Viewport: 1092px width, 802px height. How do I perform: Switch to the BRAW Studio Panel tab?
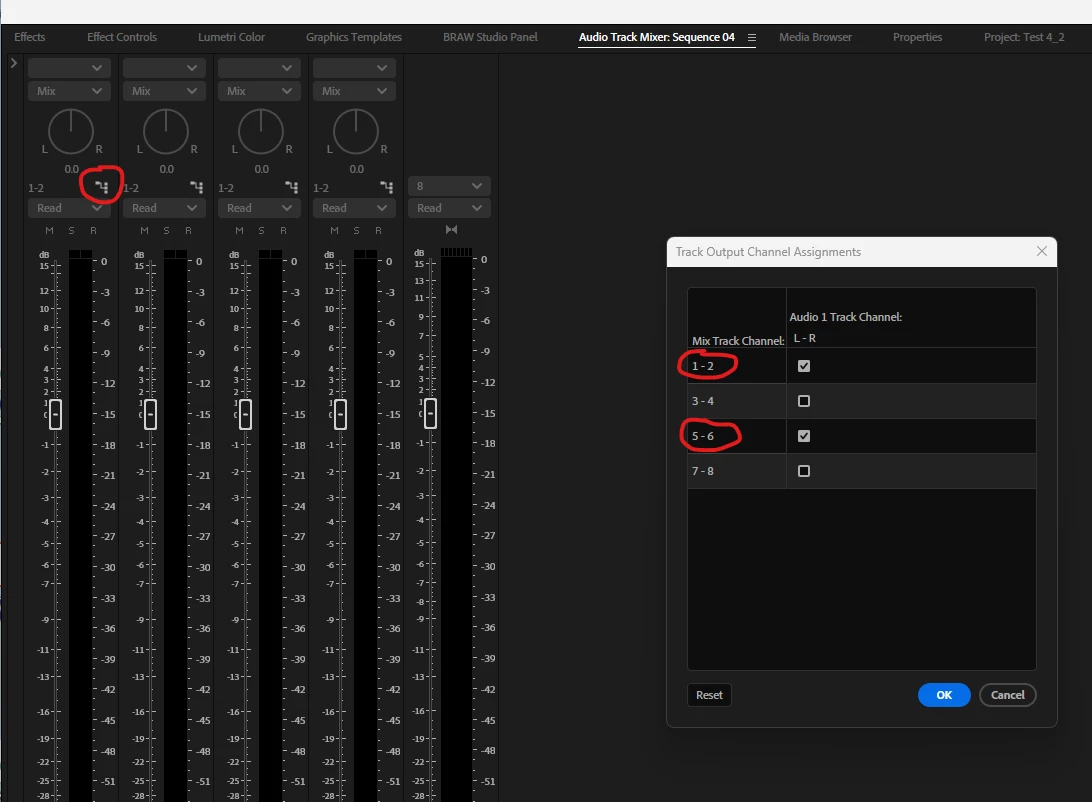point(490,37)
